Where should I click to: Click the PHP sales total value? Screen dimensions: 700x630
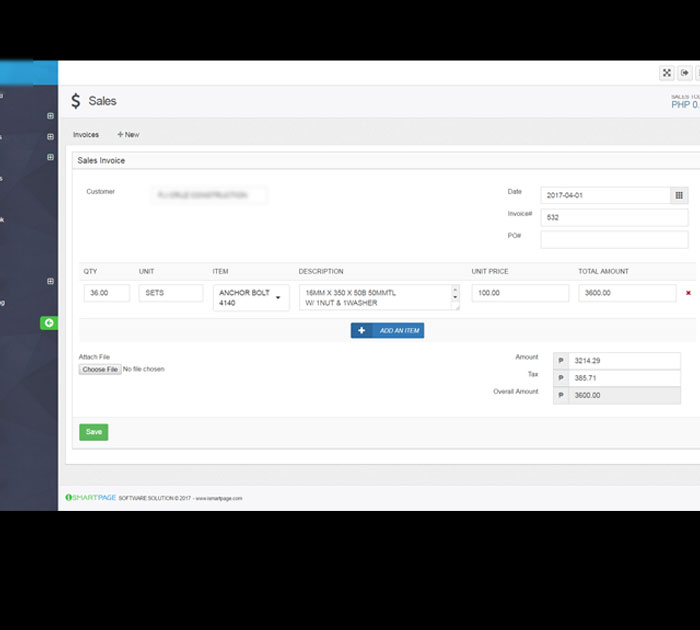tap(685, 105)
